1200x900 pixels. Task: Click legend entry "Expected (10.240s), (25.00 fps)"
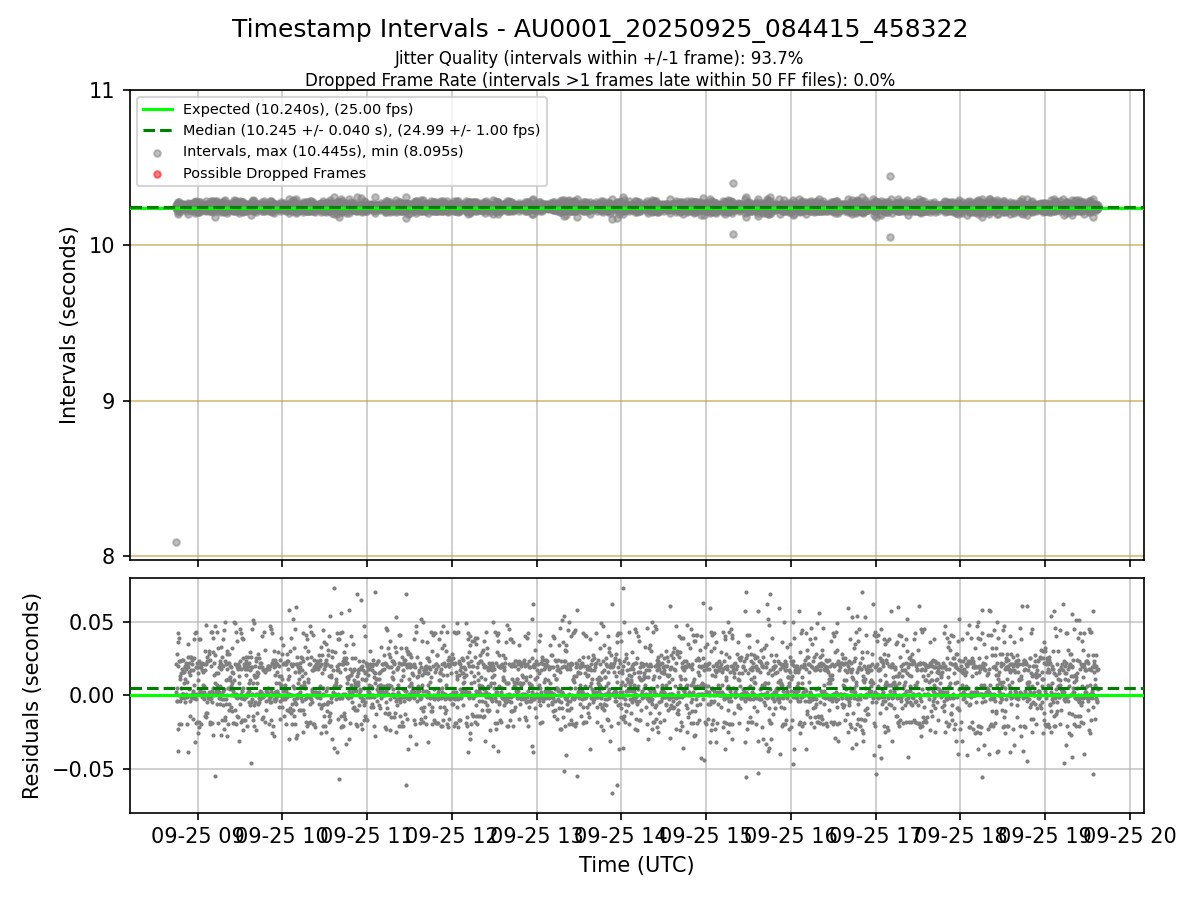point(298,109)
